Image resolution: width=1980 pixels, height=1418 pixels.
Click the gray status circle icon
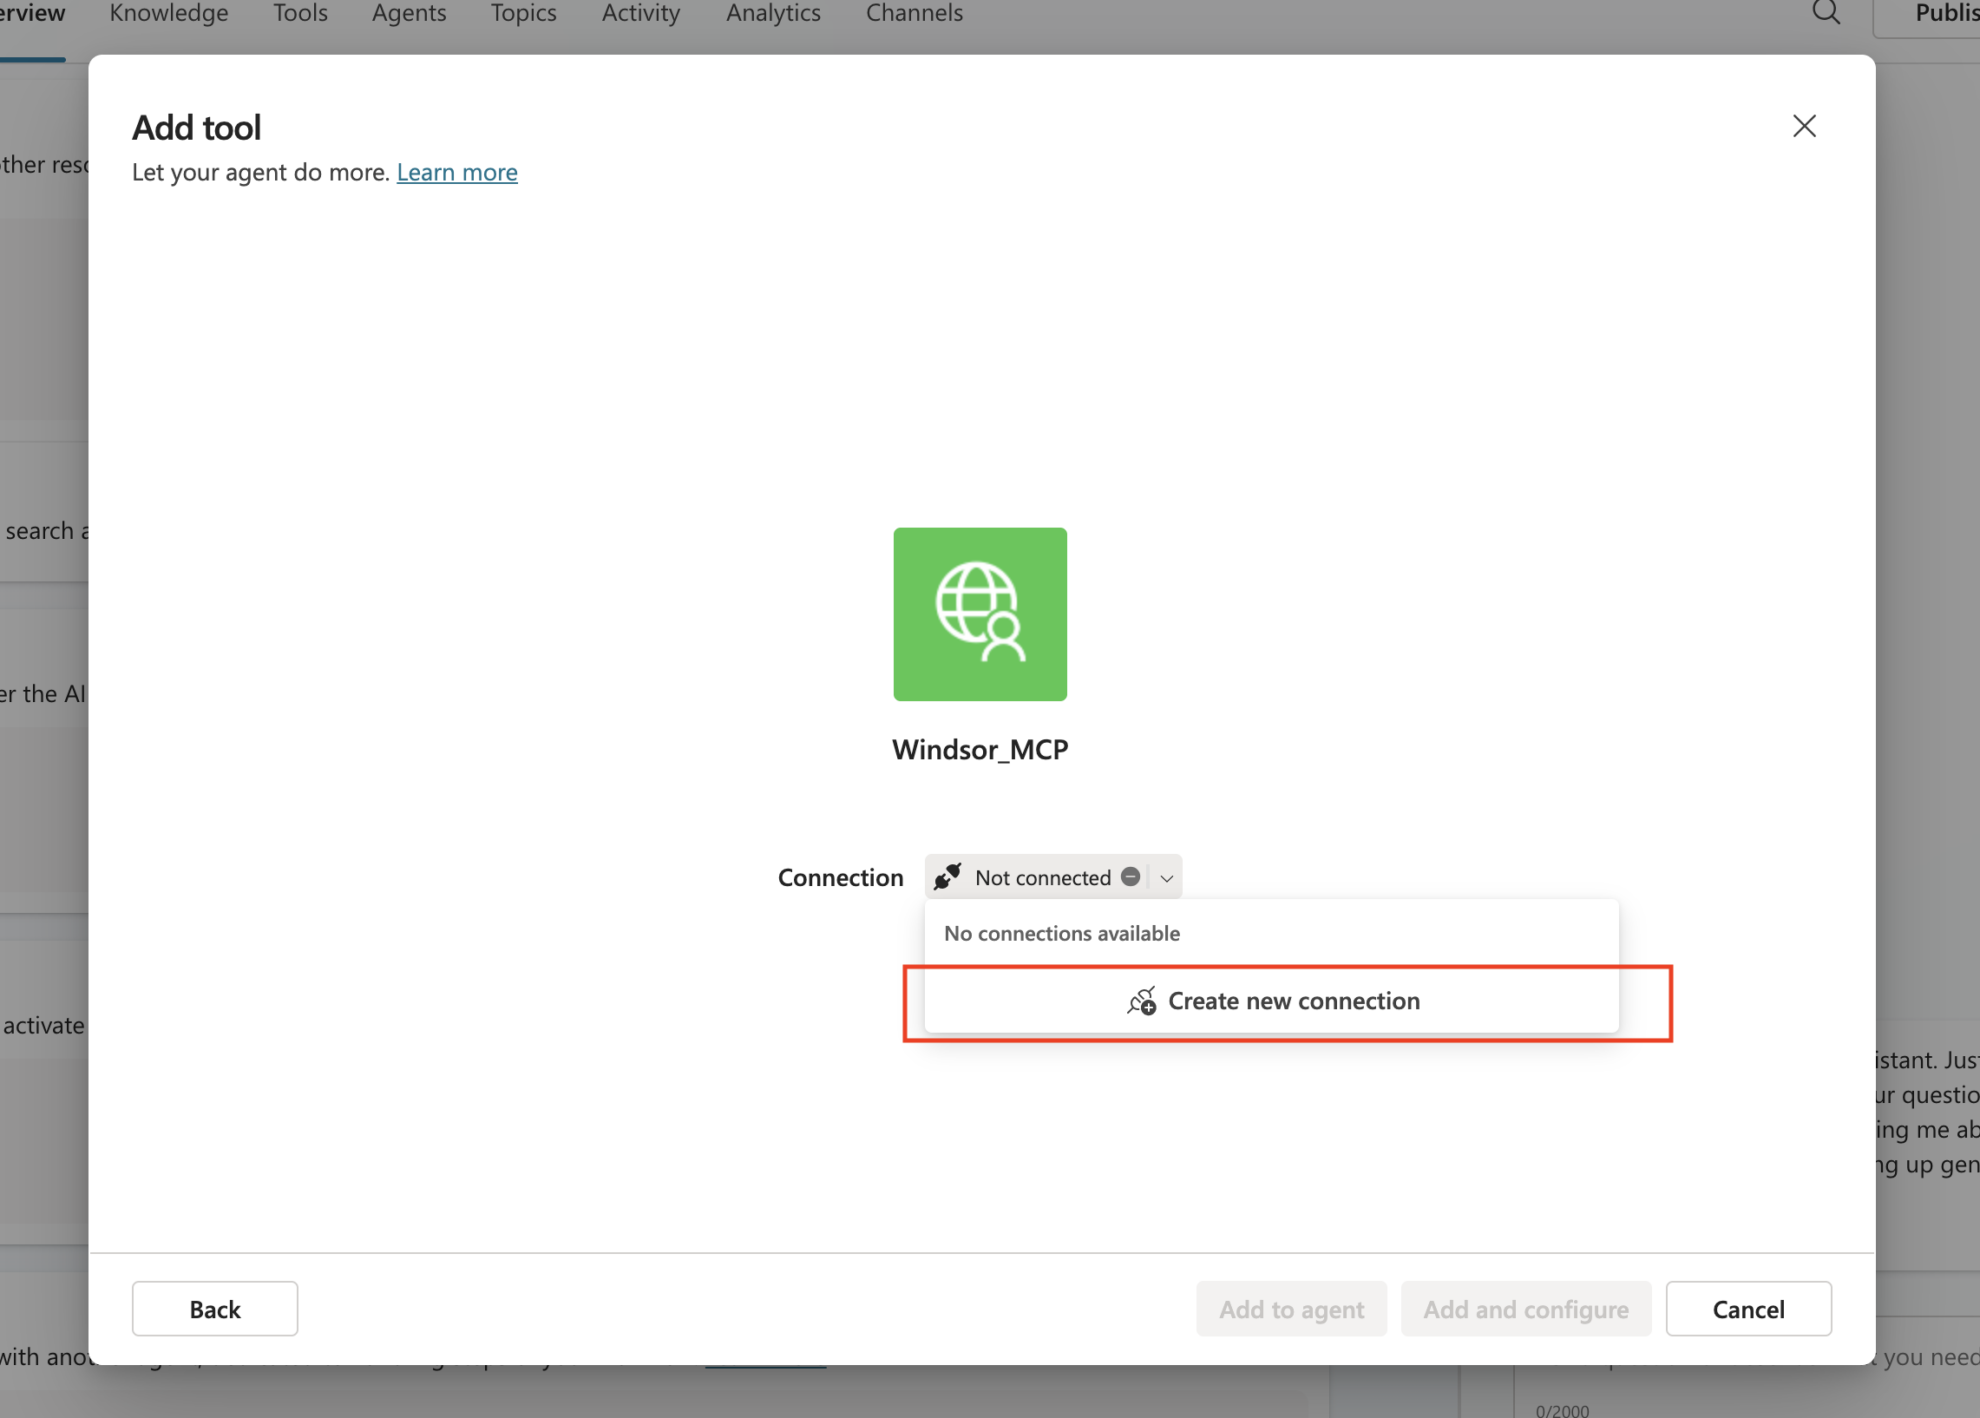pos(1130,877)
